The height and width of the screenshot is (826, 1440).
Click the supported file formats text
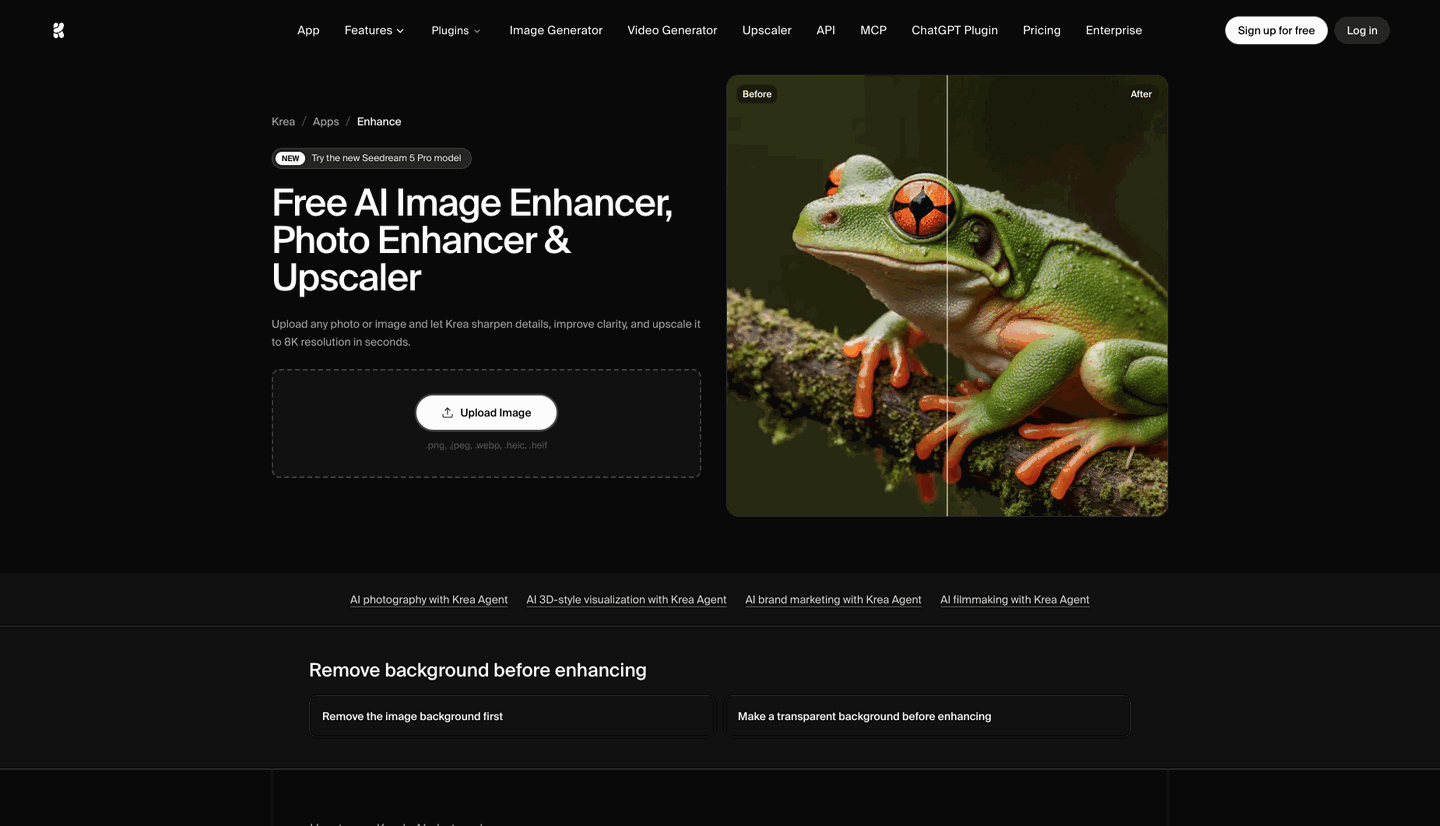[486, 445]
